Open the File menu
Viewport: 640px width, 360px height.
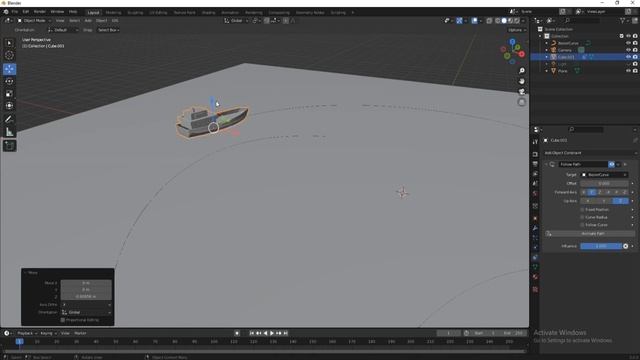[x=15, y=12]
